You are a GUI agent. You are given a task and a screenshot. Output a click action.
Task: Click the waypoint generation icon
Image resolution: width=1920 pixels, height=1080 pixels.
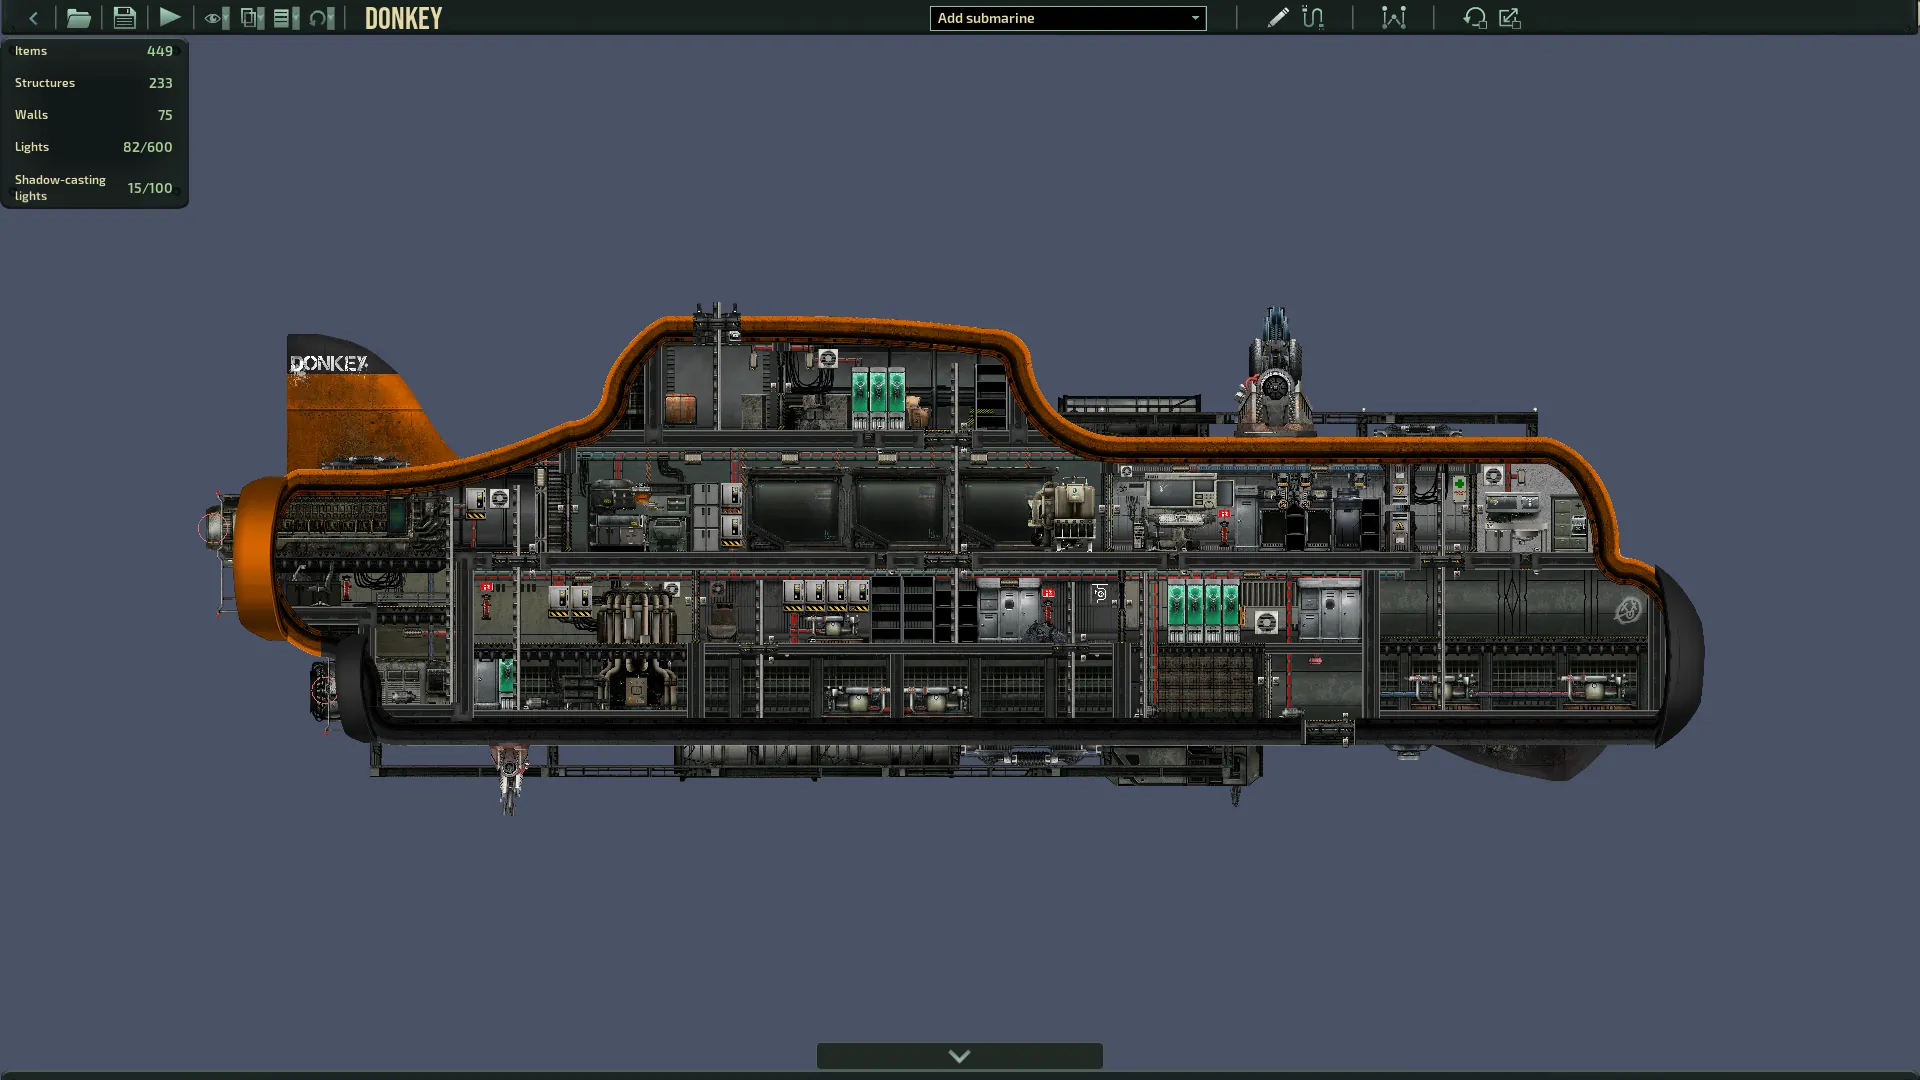[1393, 18]
